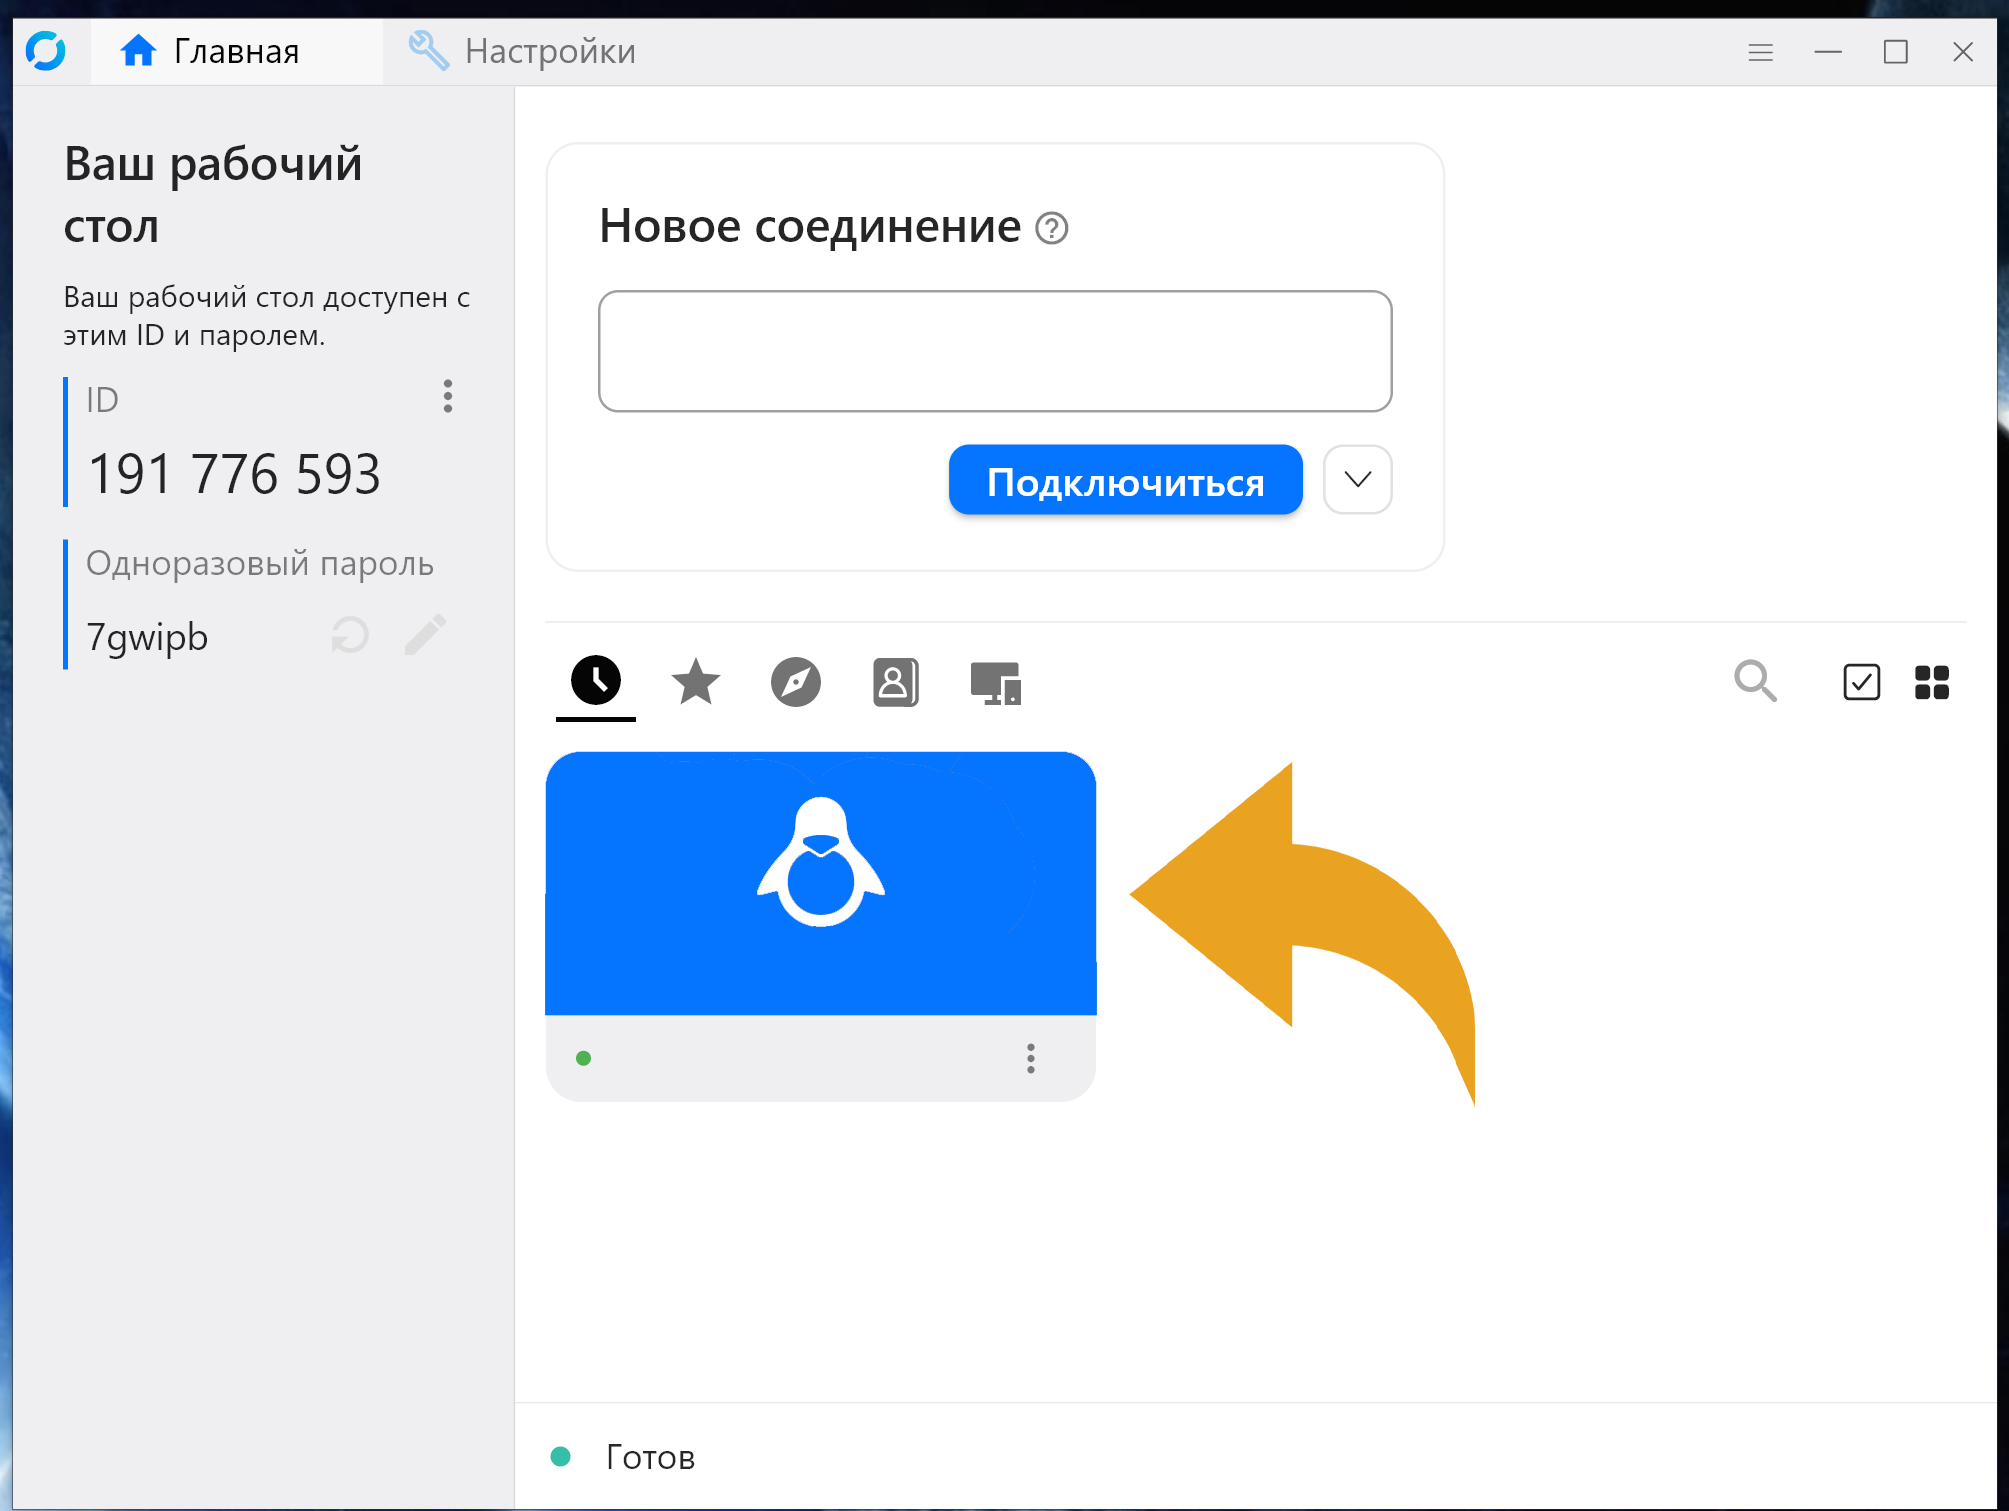Image resolution: width=2009 pixels, height=1511 pixels.
Task: Click the Подключиться button
Action: (1125, 480)
